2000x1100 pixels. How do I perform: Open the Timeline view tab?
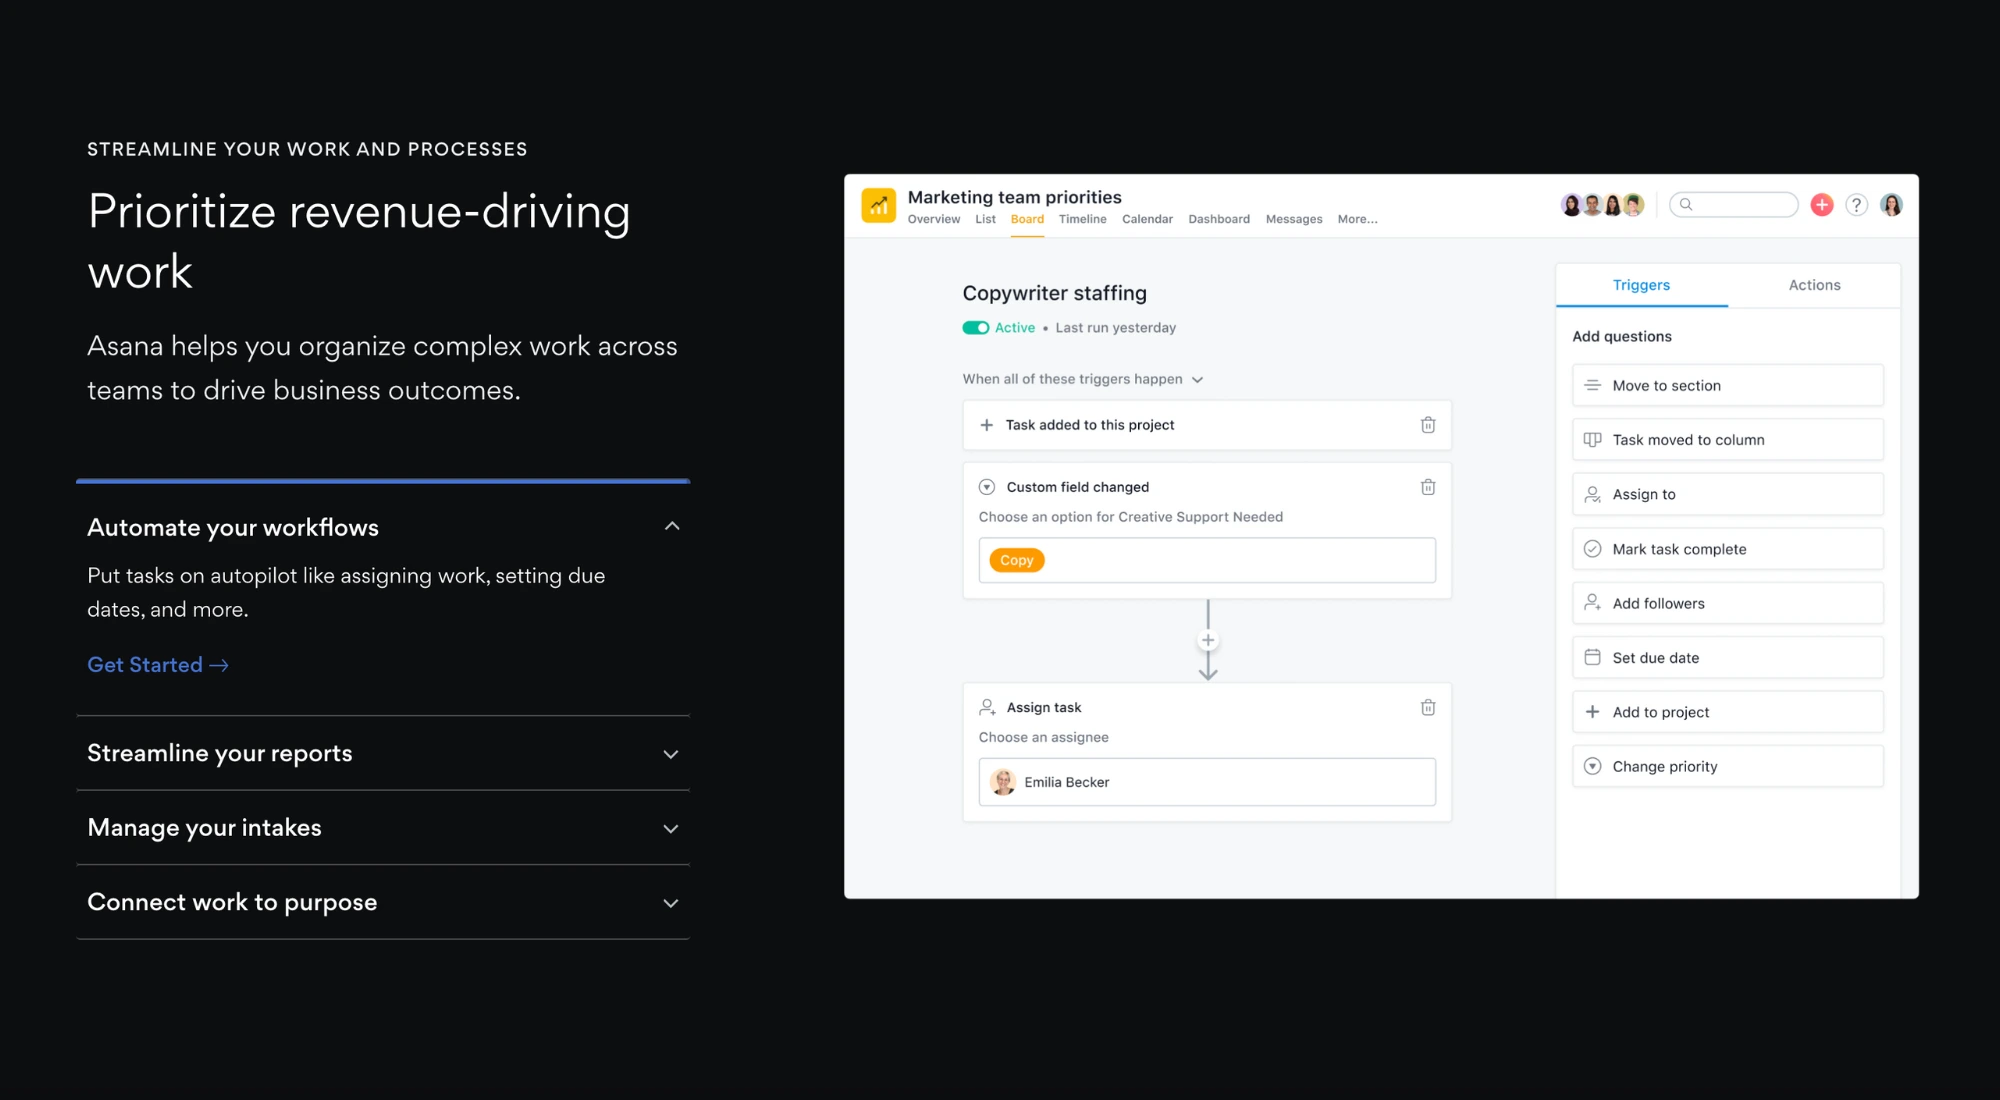(x=1083, y=218)
